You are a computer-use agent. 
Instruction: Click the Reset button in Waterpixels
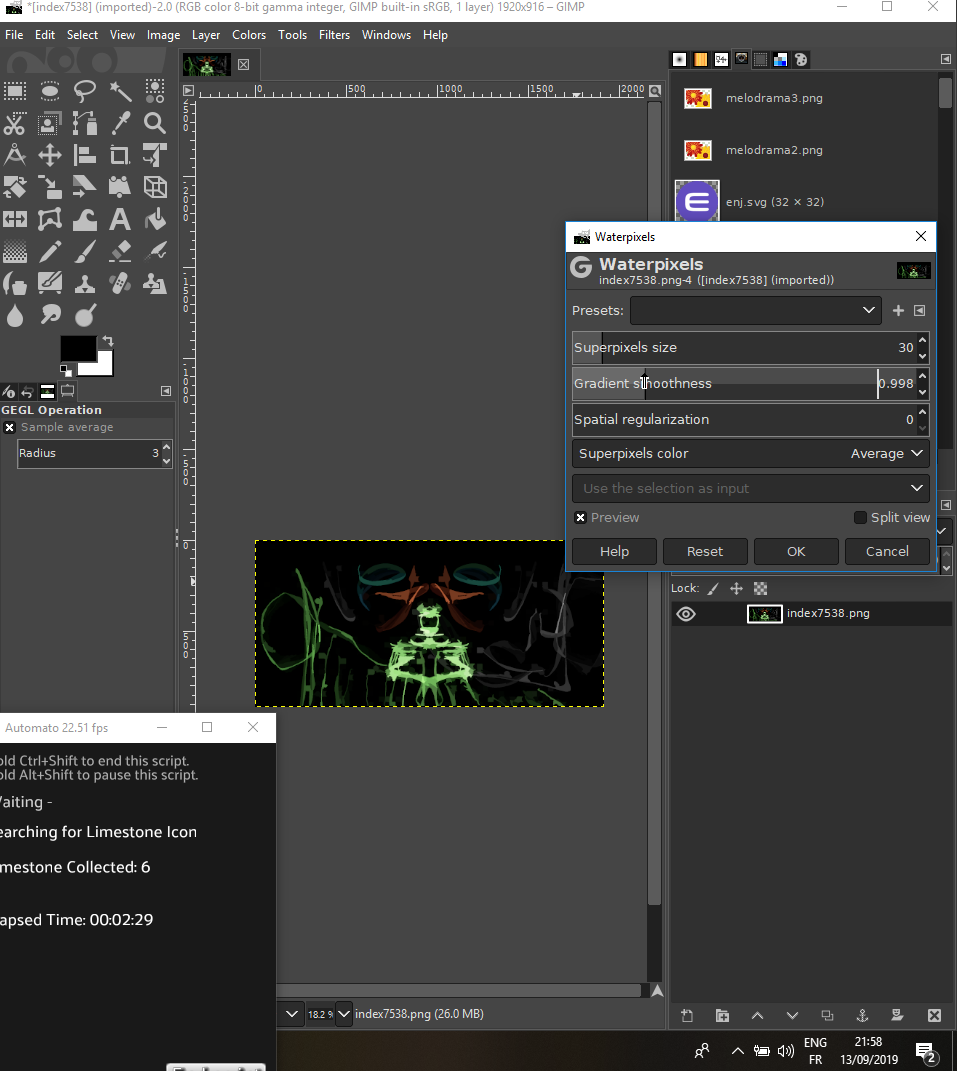coord(705,551)
